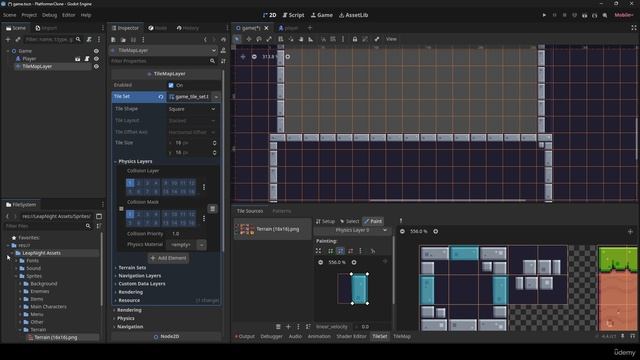
Task: Open skeleton options bone icon
Action: point(377,39)
